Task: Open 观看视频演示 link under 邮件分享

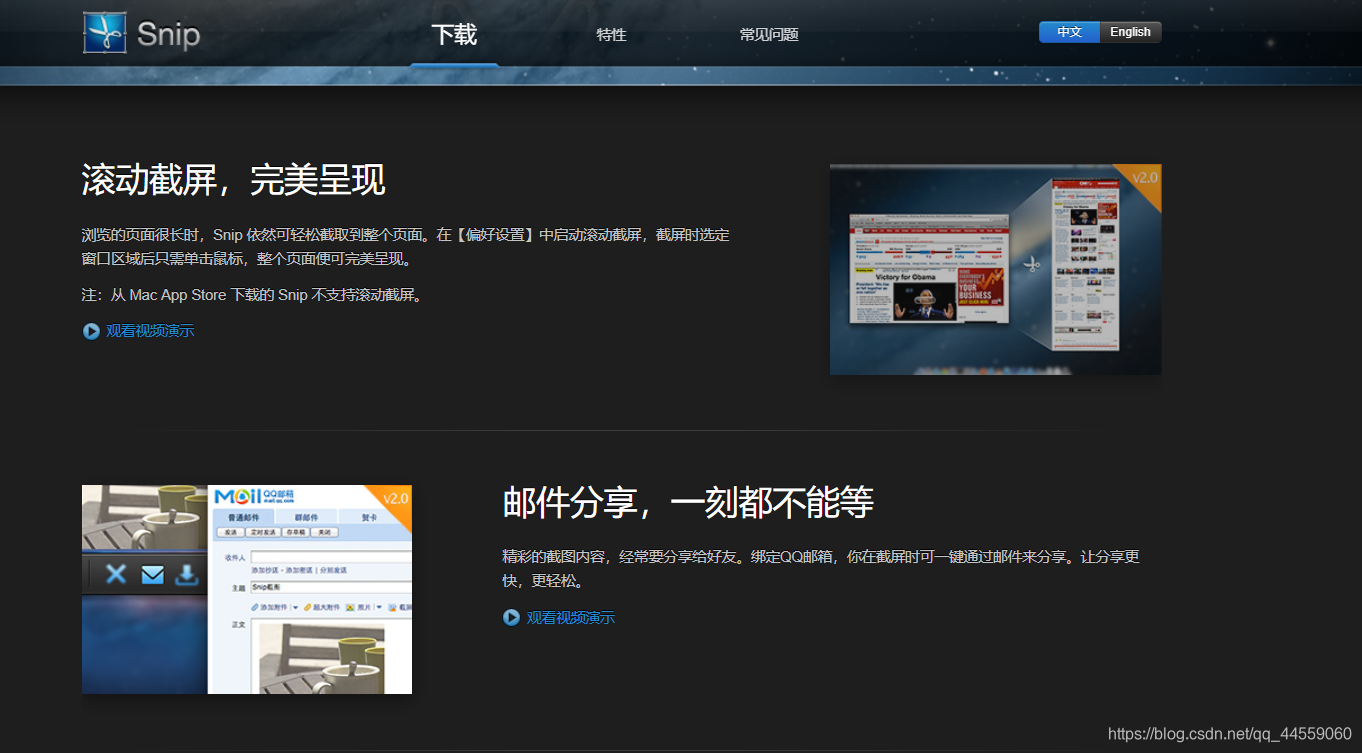Action: pos(571,618)
